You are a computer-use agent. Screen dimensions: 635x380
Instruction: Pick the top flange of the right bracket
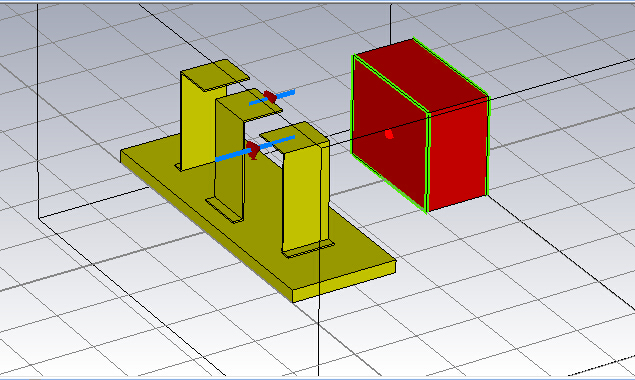pyautogui.click(x=294, y=137)
